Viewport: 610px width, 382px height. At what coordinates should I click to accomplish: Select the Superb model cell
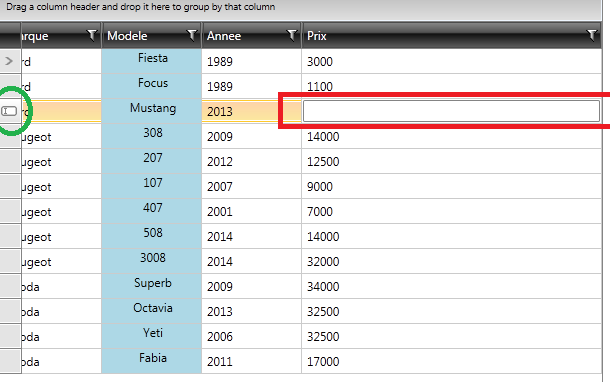[x=152, y=286]
